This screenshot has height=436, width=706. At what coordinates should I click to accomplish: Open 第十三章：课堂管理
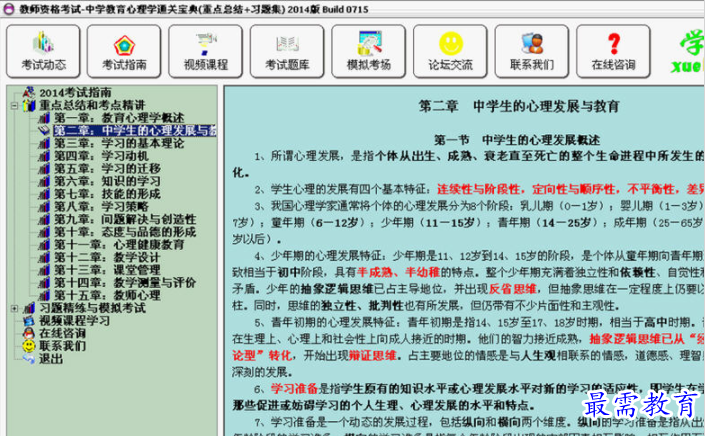point(108,270)
